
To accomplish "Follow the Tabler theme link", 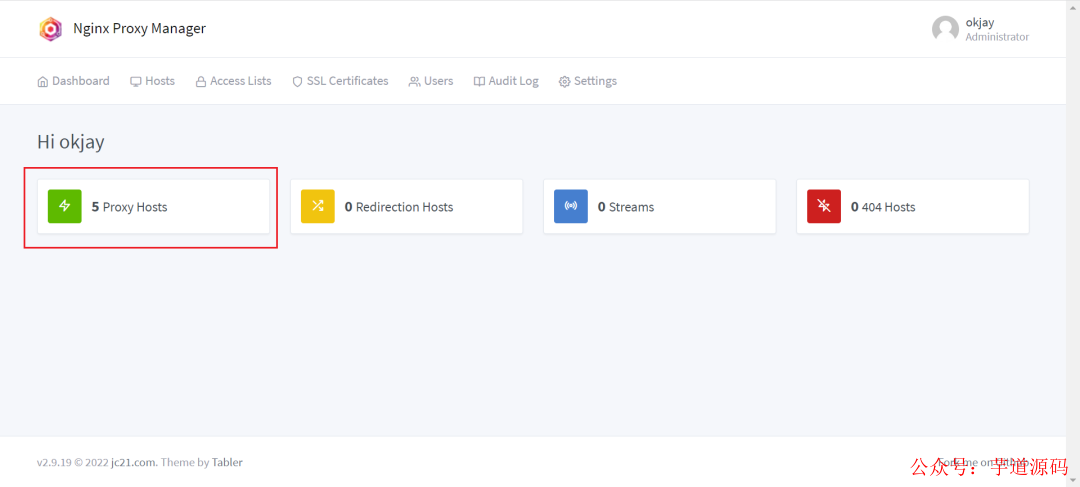I will (x=227, y=462).
